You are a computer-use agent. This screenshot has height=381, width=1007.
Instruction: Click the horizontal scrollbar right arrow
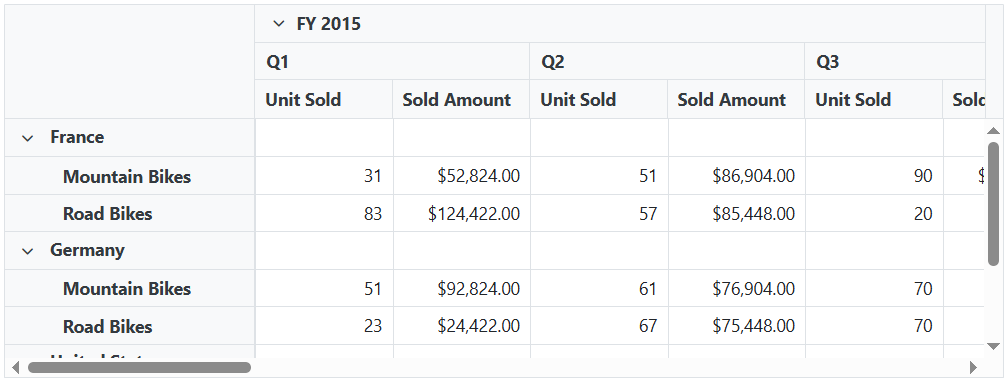974,368
